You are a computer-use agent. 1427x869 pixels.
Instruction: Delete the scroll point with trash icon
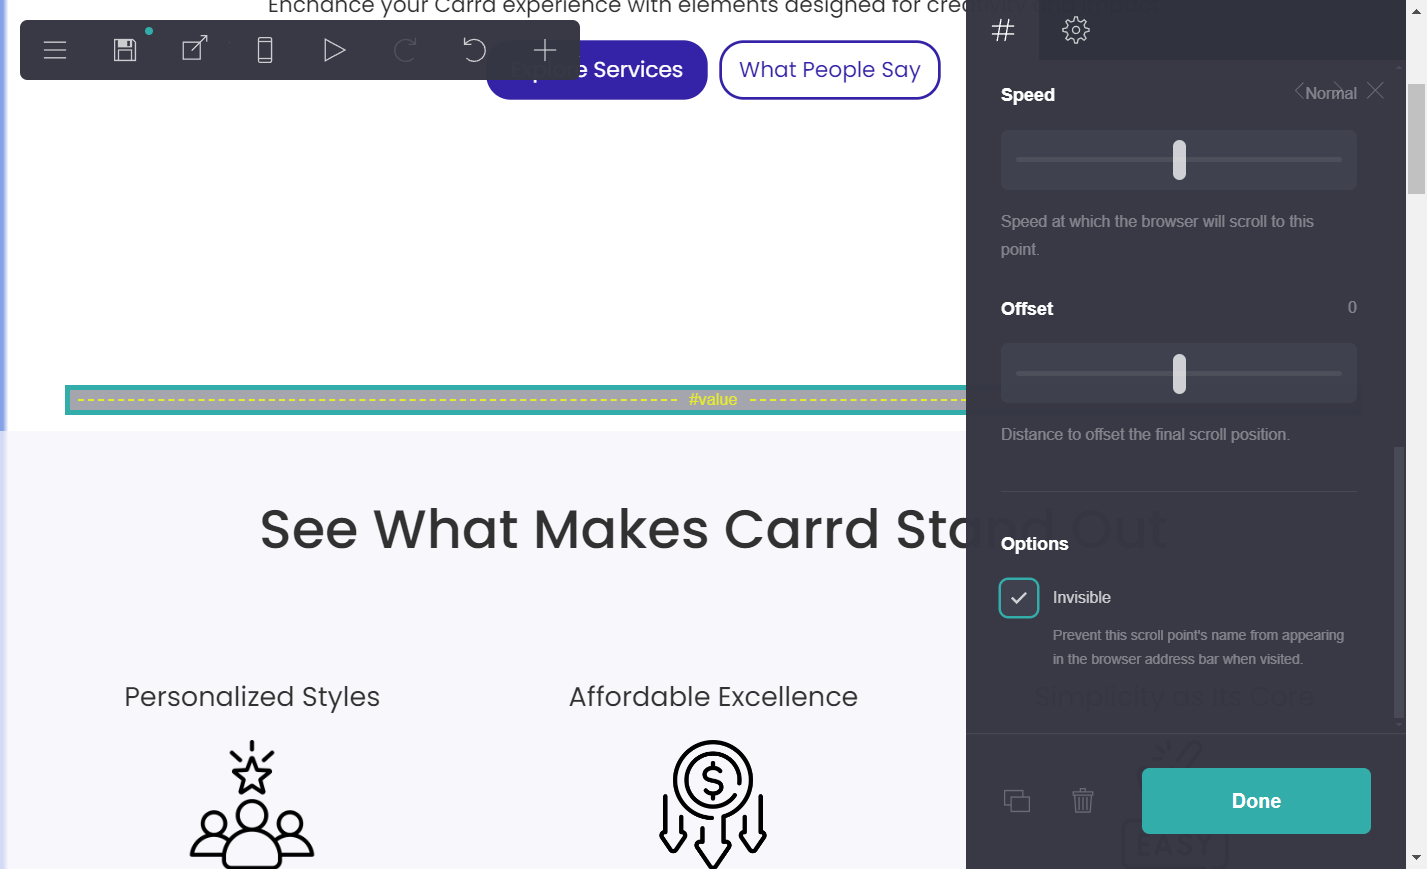[x=1083, y=801]
